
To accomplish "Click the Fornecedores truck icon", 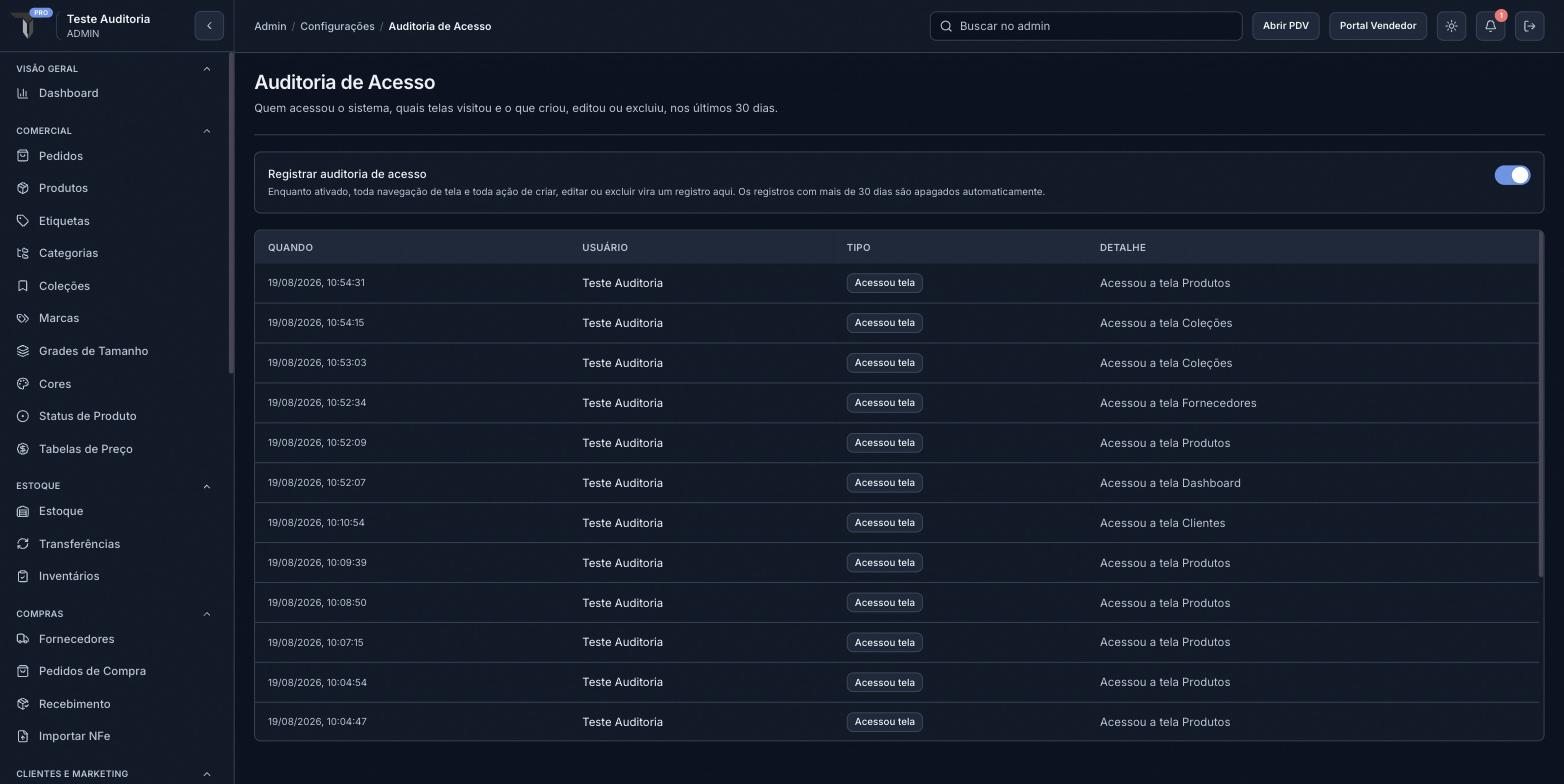I will [23, 639].
